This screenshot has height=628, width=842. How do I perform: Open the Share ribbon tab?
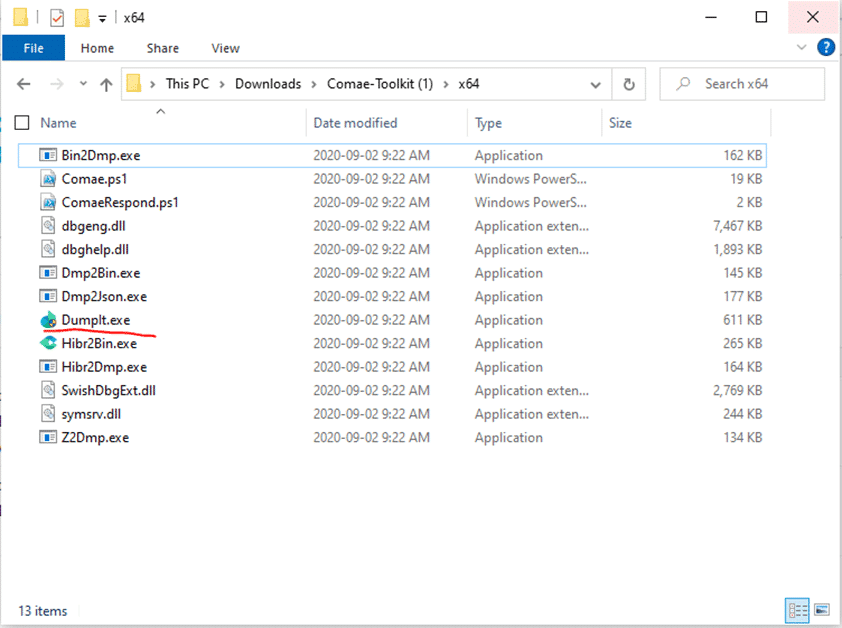click(x=163, y=48)
